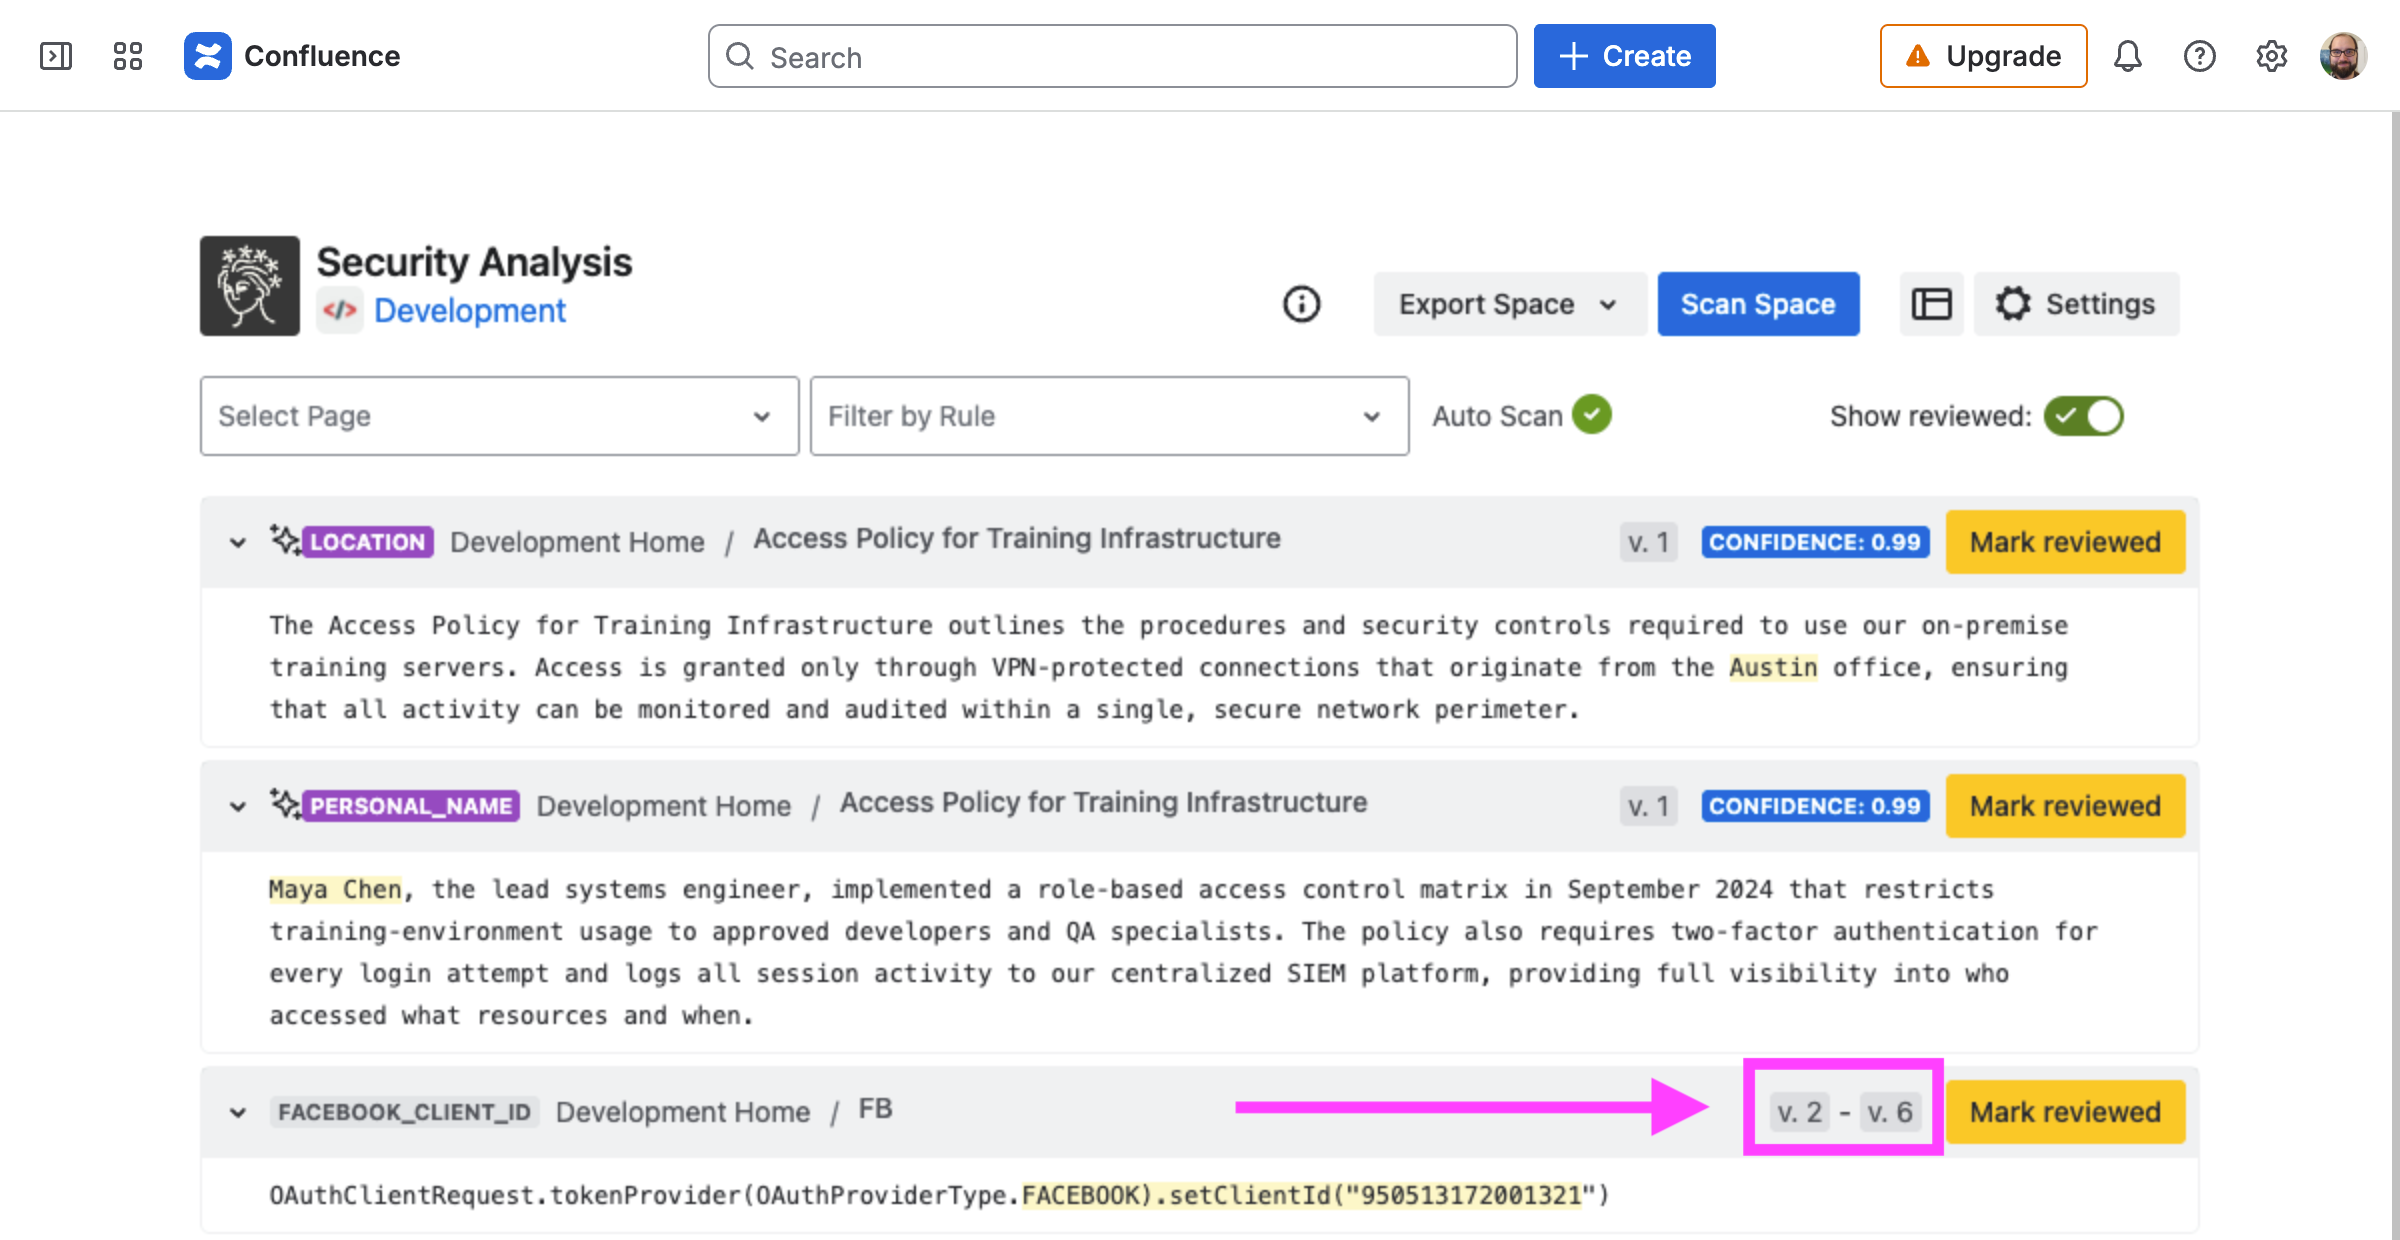Open Development Home in the PERSONAL_NAME row
Viewport: 2400px width, 1240px height.
[663, 806]
